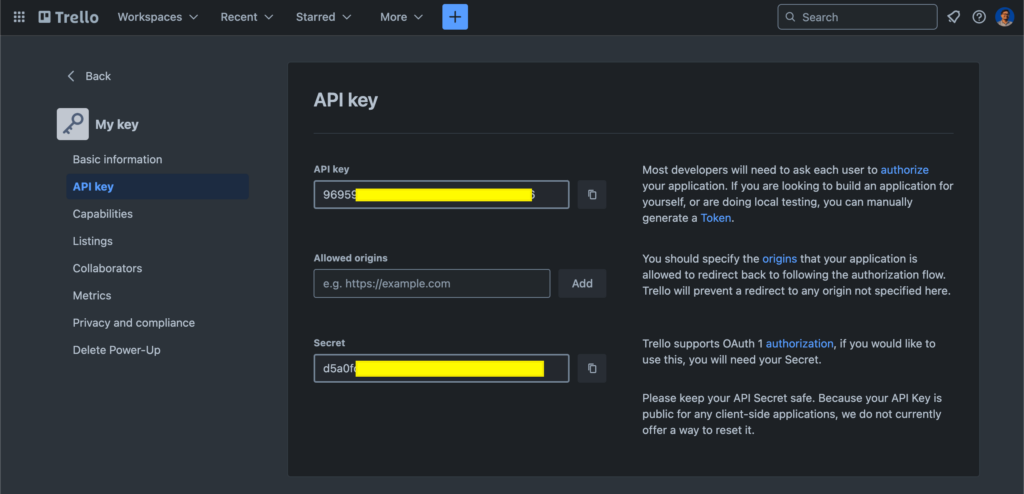This screenshot has height=494, width=1024.
Task: Open the help question mark icon
Action: click(979, 17)
